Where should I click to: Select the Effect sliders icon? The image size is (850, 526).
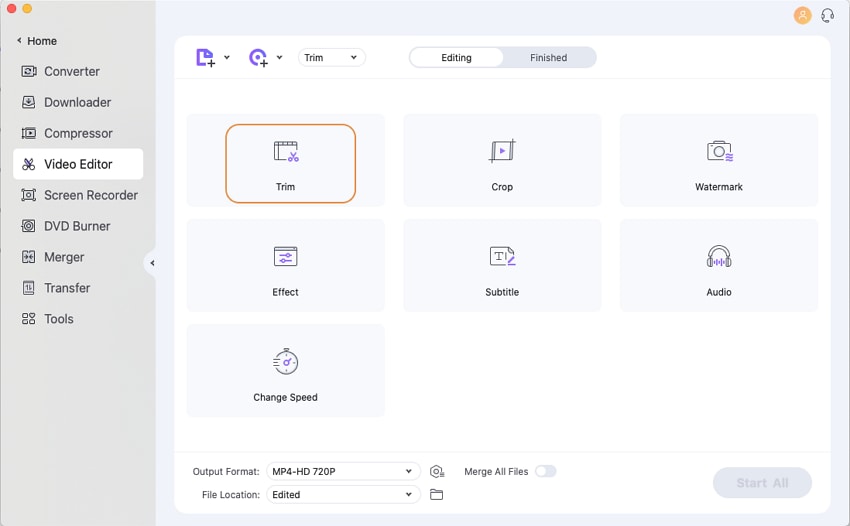tap(286, 257)
